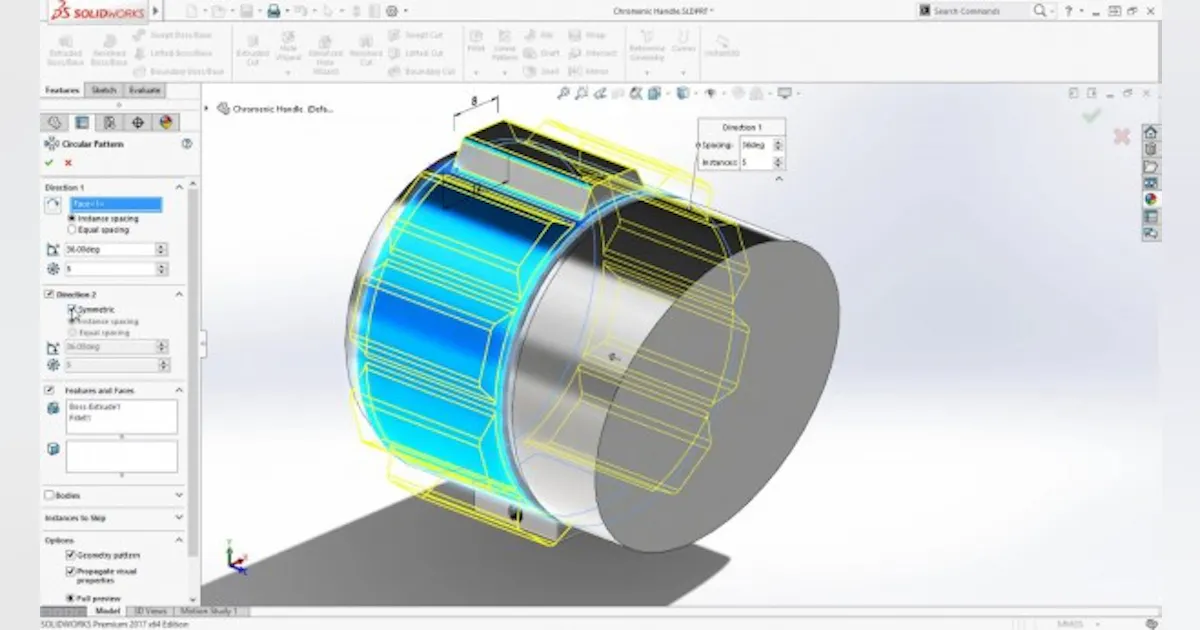The width and height of the screenshot is (1200, 630).
Task: Open the FeatureManager design tree tab icon
Action: [54, 122]
